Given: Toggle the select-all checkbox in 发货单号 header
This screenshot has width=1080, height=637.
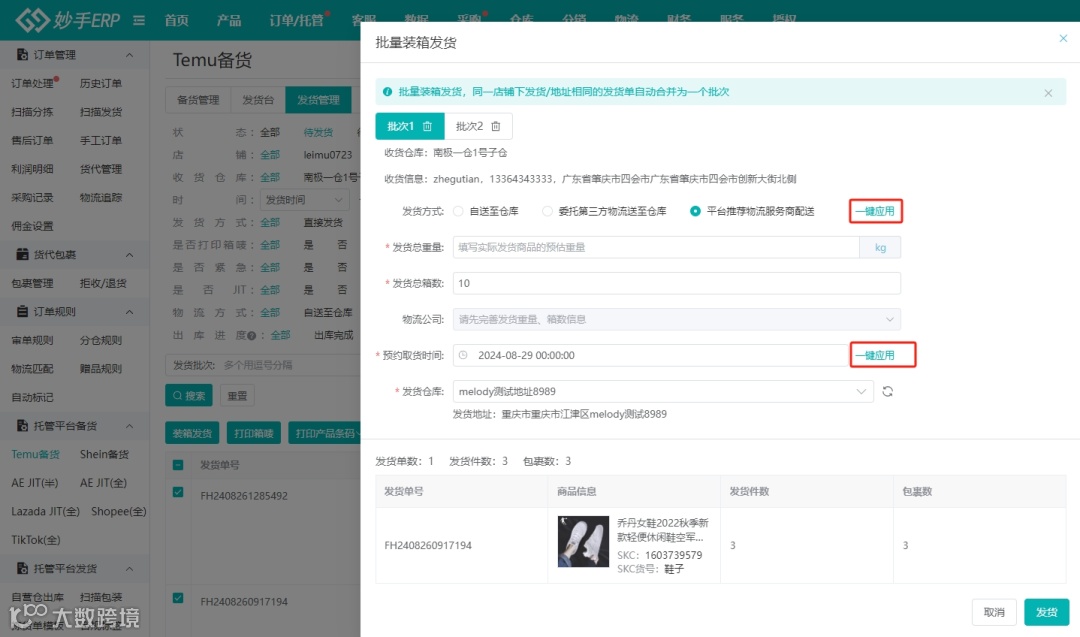Looking at the screenshot, I should 178,465.
